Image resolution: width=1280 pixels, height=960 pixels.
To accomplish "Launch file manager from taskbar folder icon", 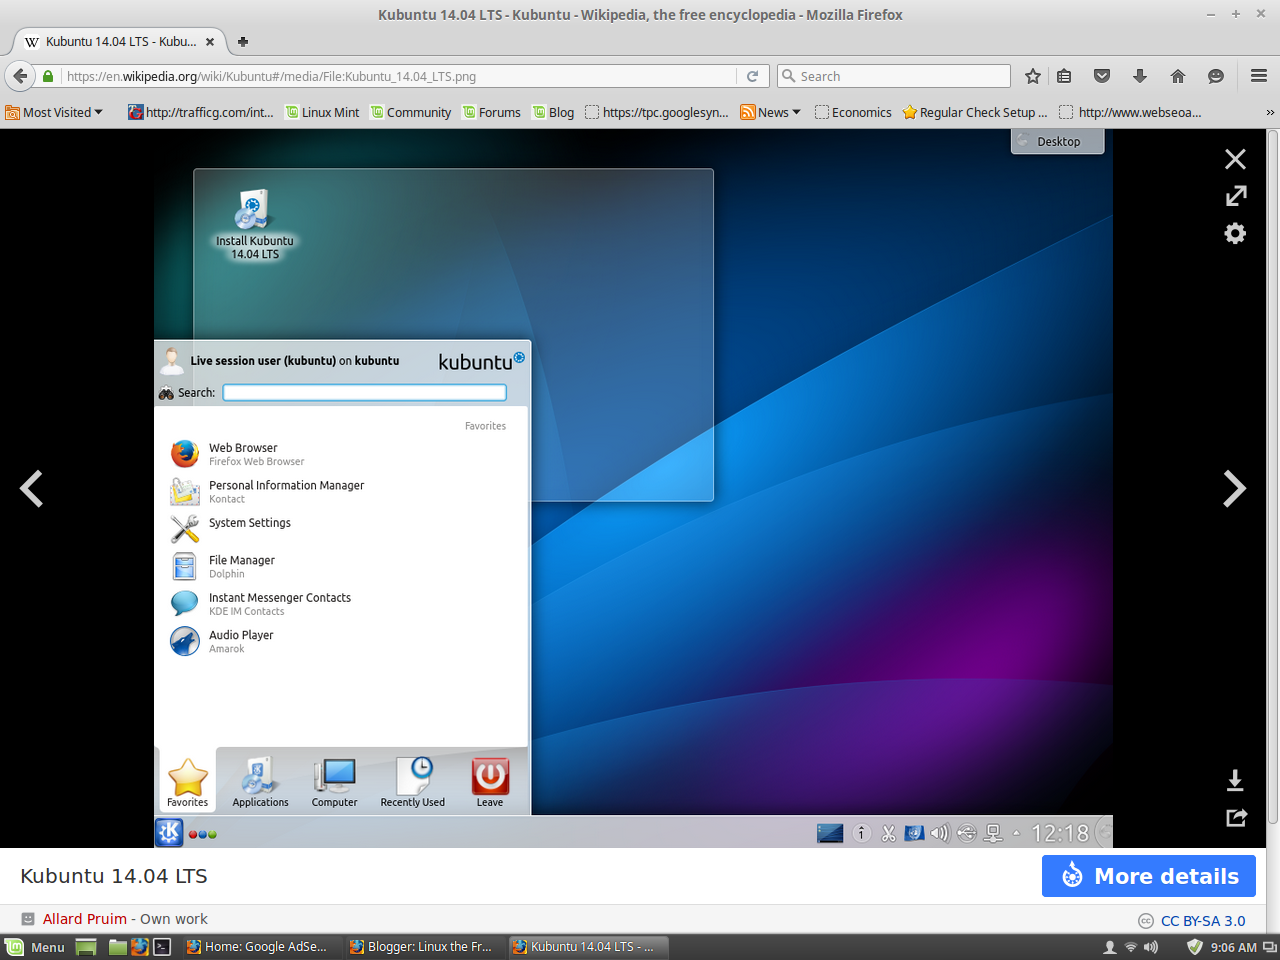I will (118, 947).
